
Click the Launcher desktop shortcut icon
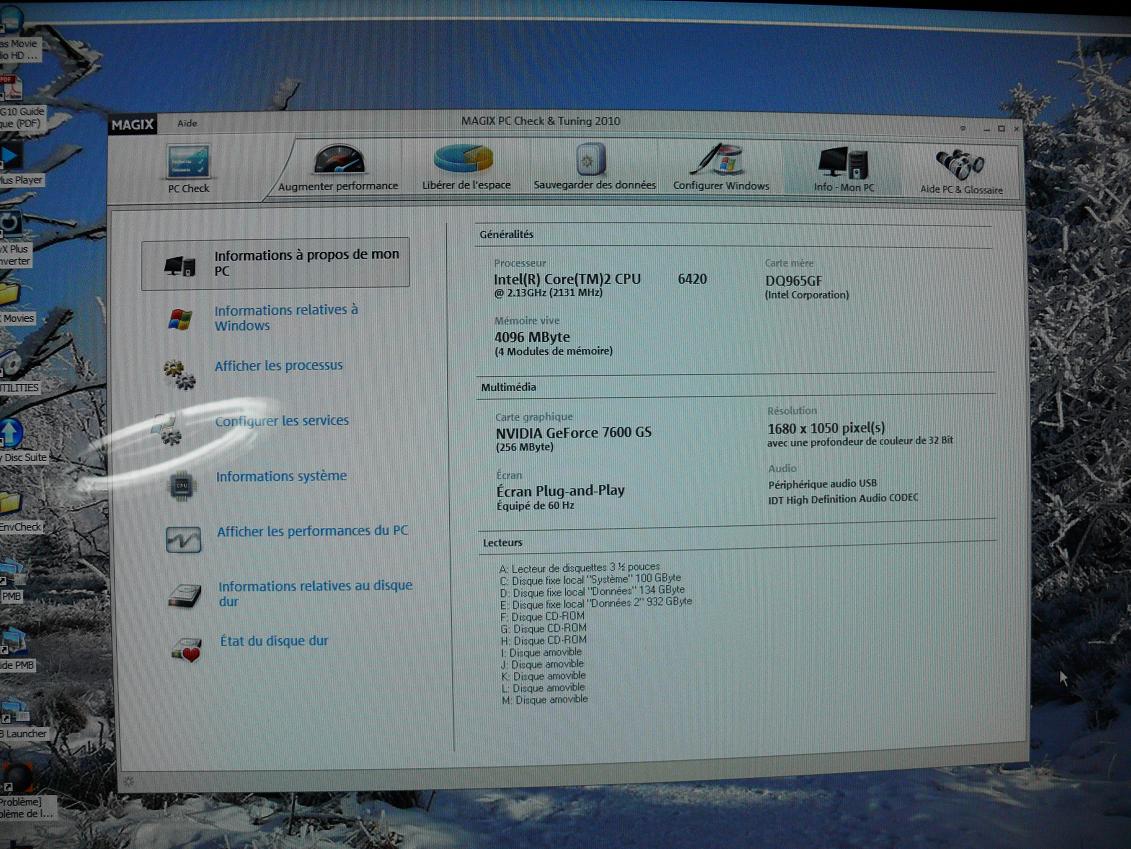(14, 711)
